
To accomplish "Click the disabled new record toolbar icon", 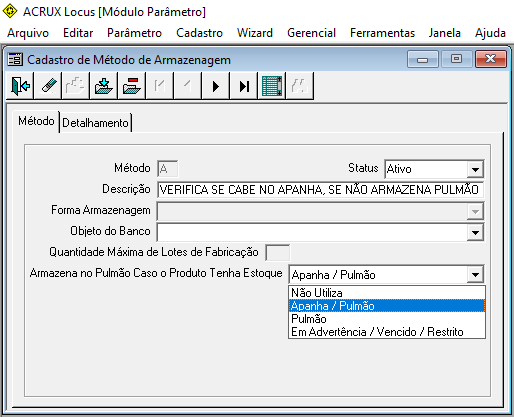I will [76, 86].
